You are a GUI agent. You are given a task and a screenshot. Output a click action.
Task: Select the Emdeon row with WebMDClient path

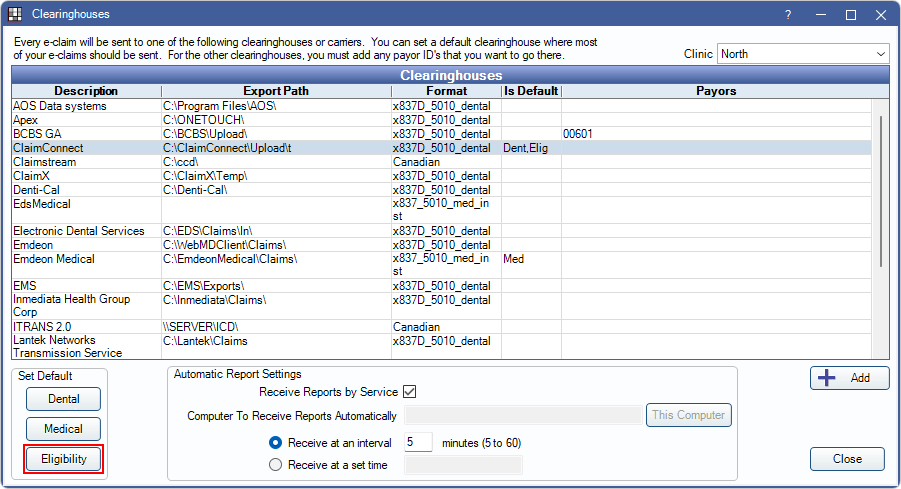tap(441, 245)
